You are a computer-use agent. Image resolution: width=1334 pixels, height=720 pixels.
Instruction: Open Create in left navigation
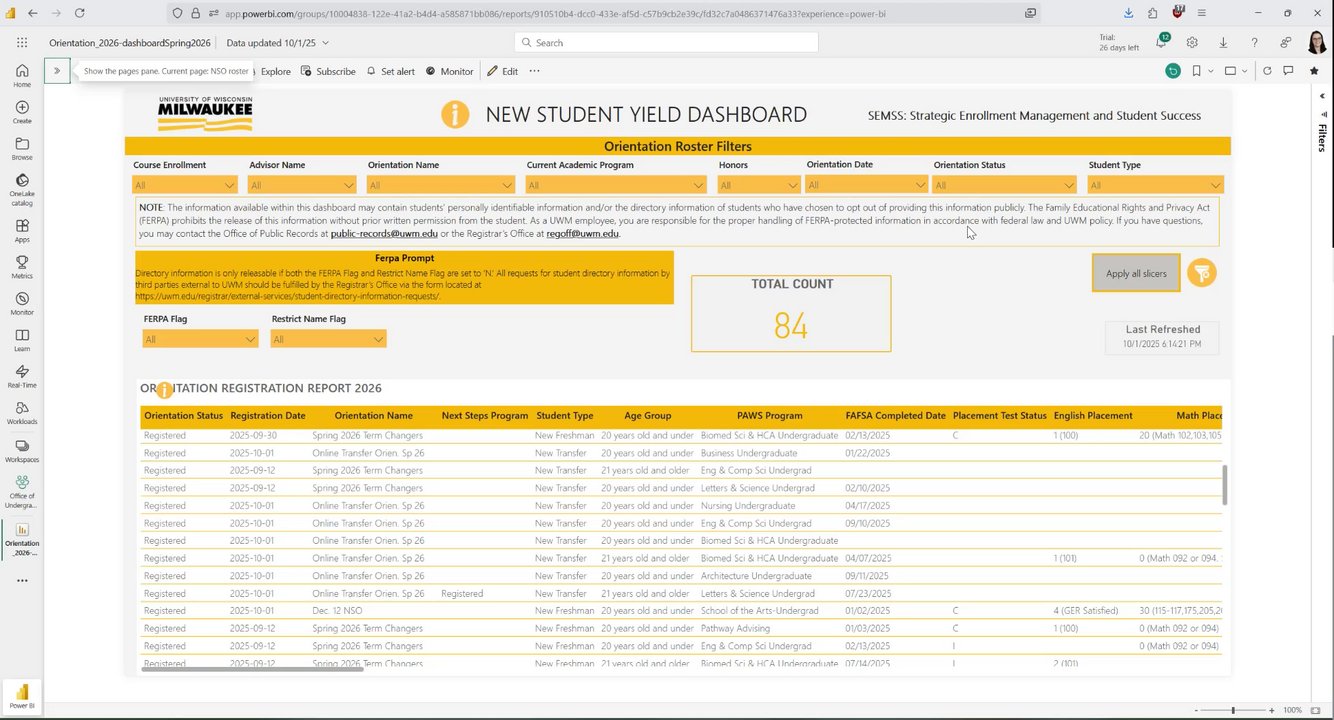pos(22,112)
